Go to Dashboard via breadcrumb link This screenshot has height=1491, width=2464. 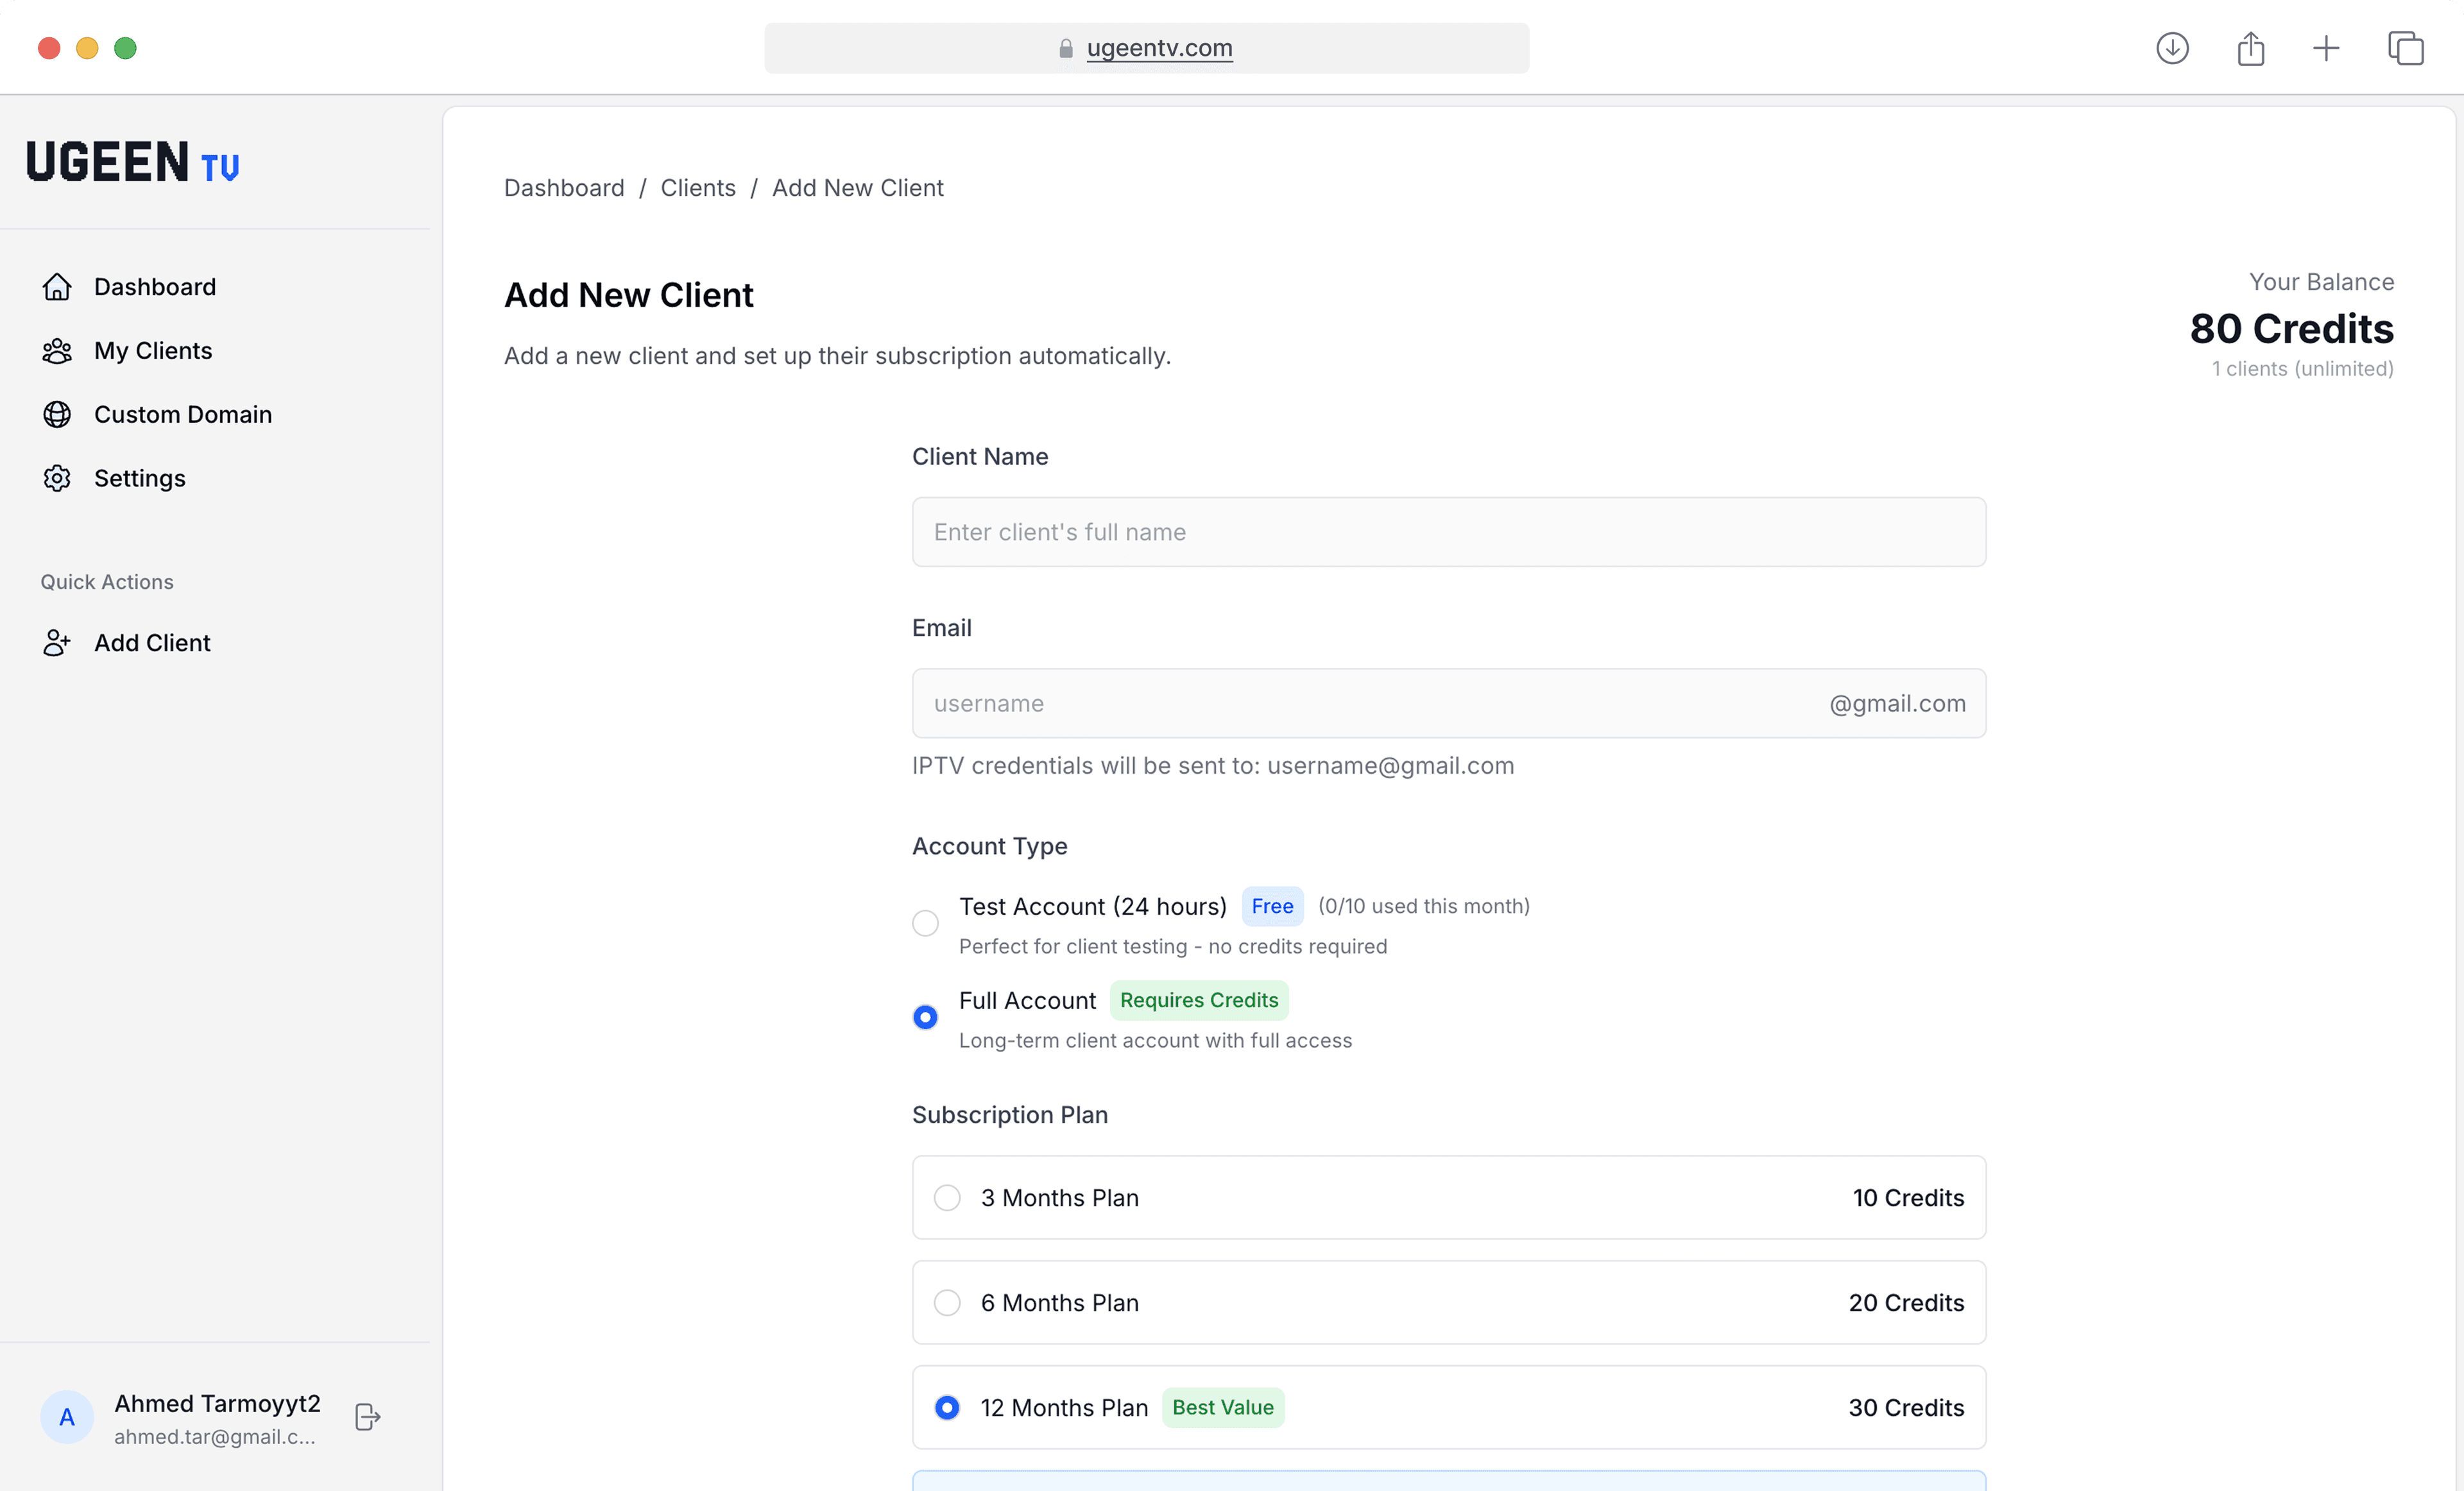(564, 188)
